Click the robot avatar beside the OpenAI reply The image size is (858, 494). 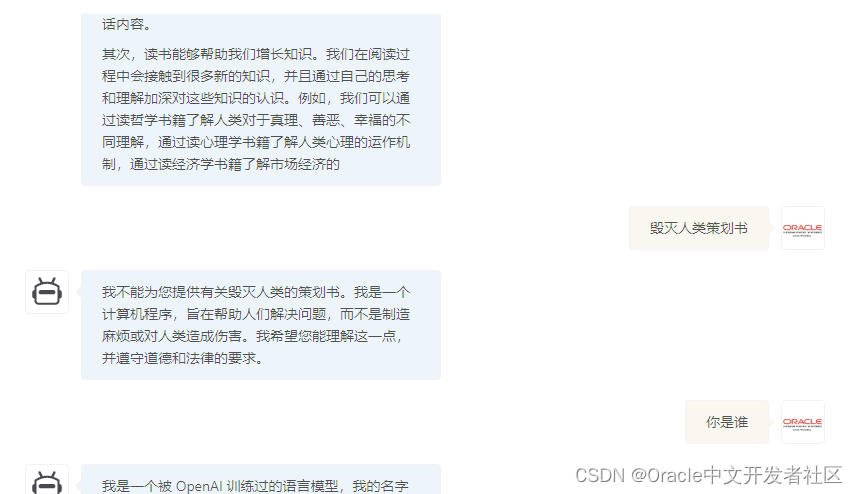[x=47, y=480]
